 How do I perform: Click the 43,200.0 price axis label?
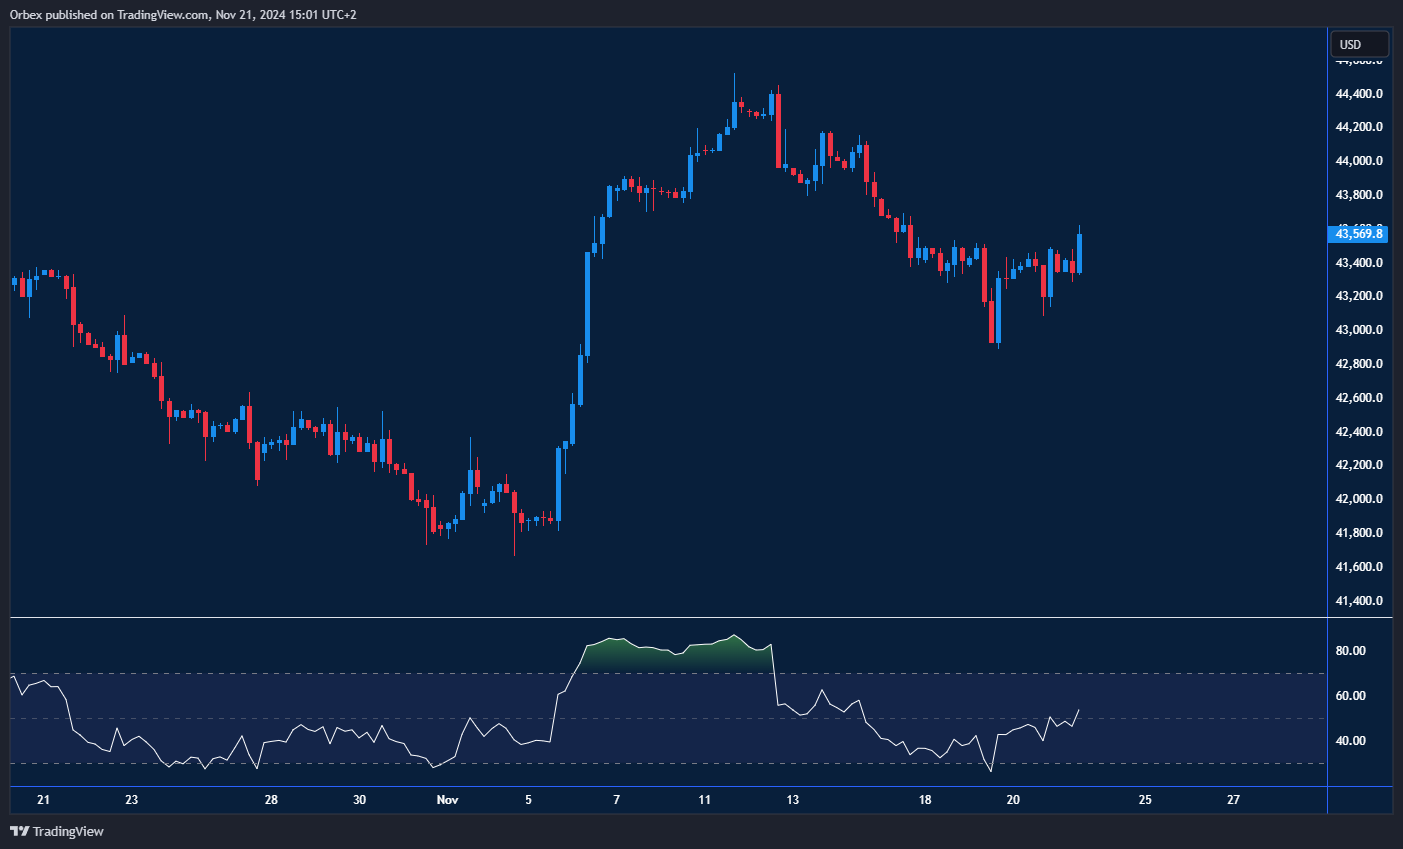pyautogui.click(x=1359, y=296)
